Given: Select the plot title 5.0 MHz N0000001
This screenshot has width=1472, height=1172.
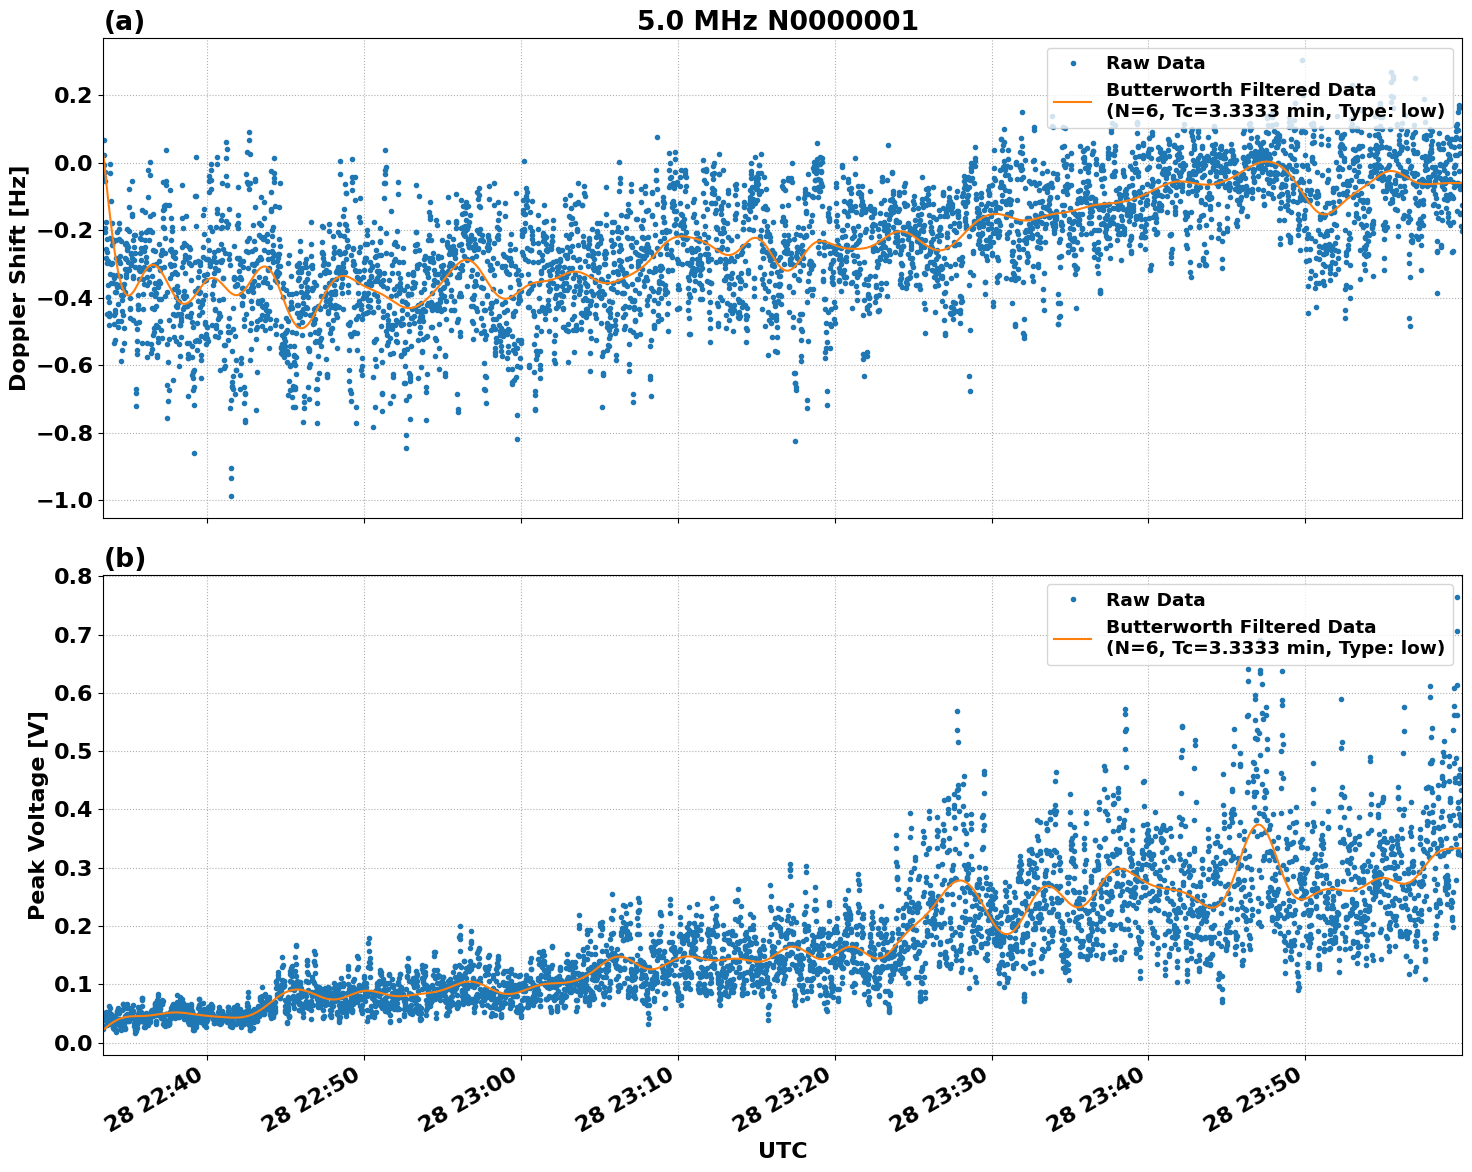Looking at the screenshot, I should click(x=780, y=19).
